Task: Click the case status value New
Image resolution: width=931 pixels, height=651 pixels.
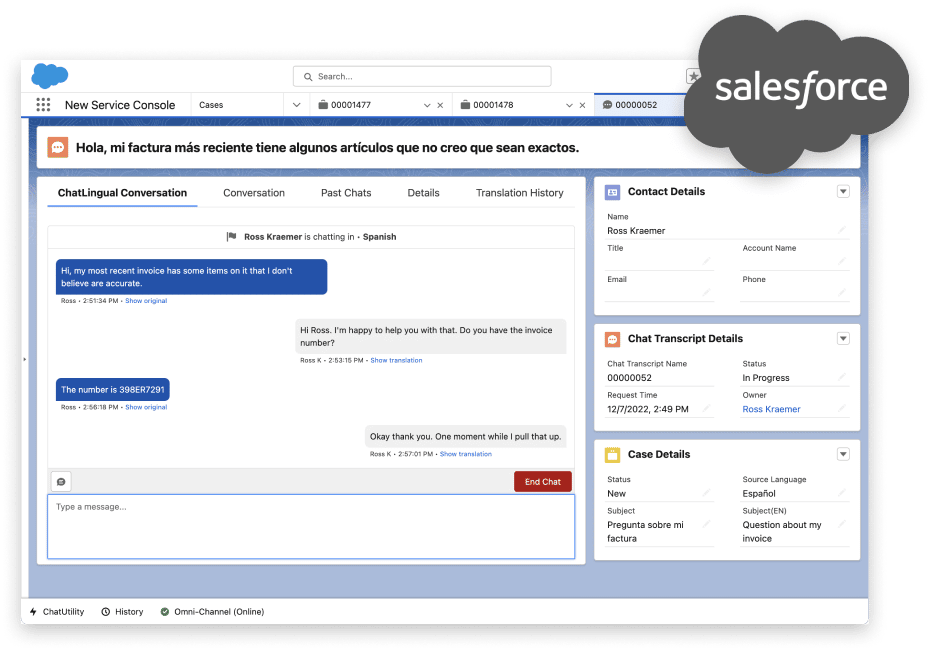Action: tap(616, 494)
